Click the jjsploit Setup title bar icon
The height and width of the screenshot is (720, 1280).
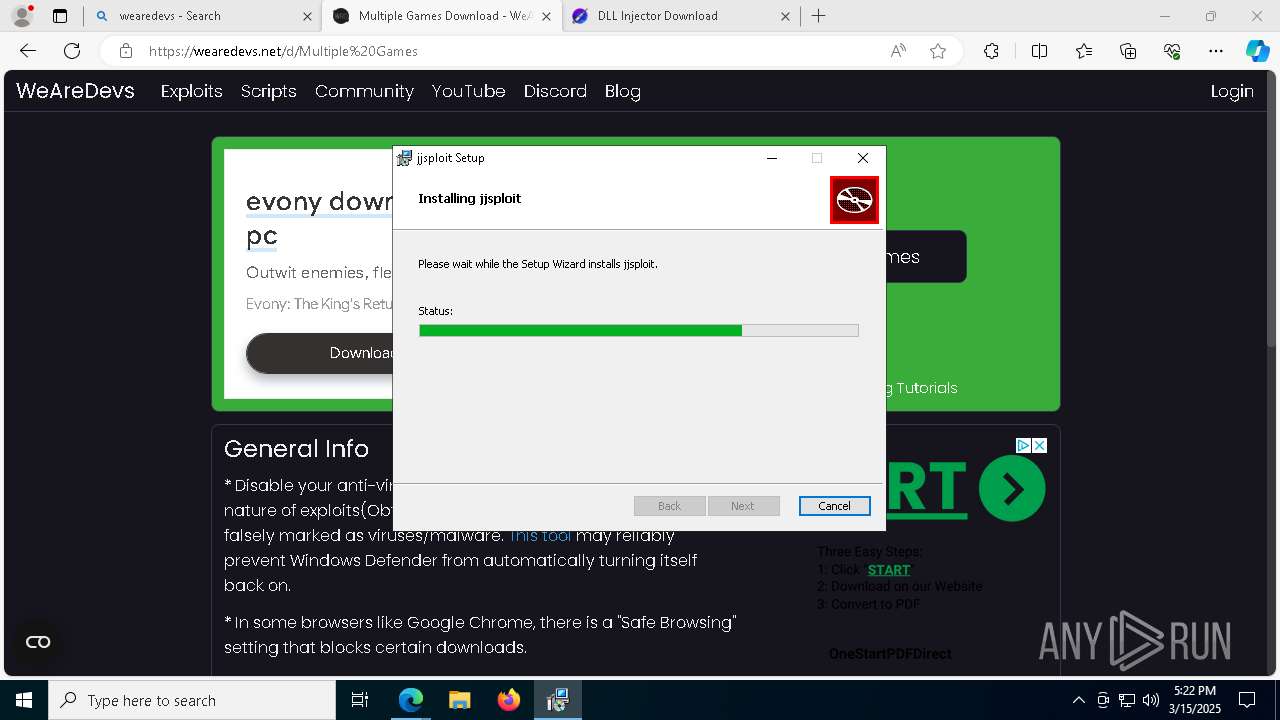coord(404,158)
